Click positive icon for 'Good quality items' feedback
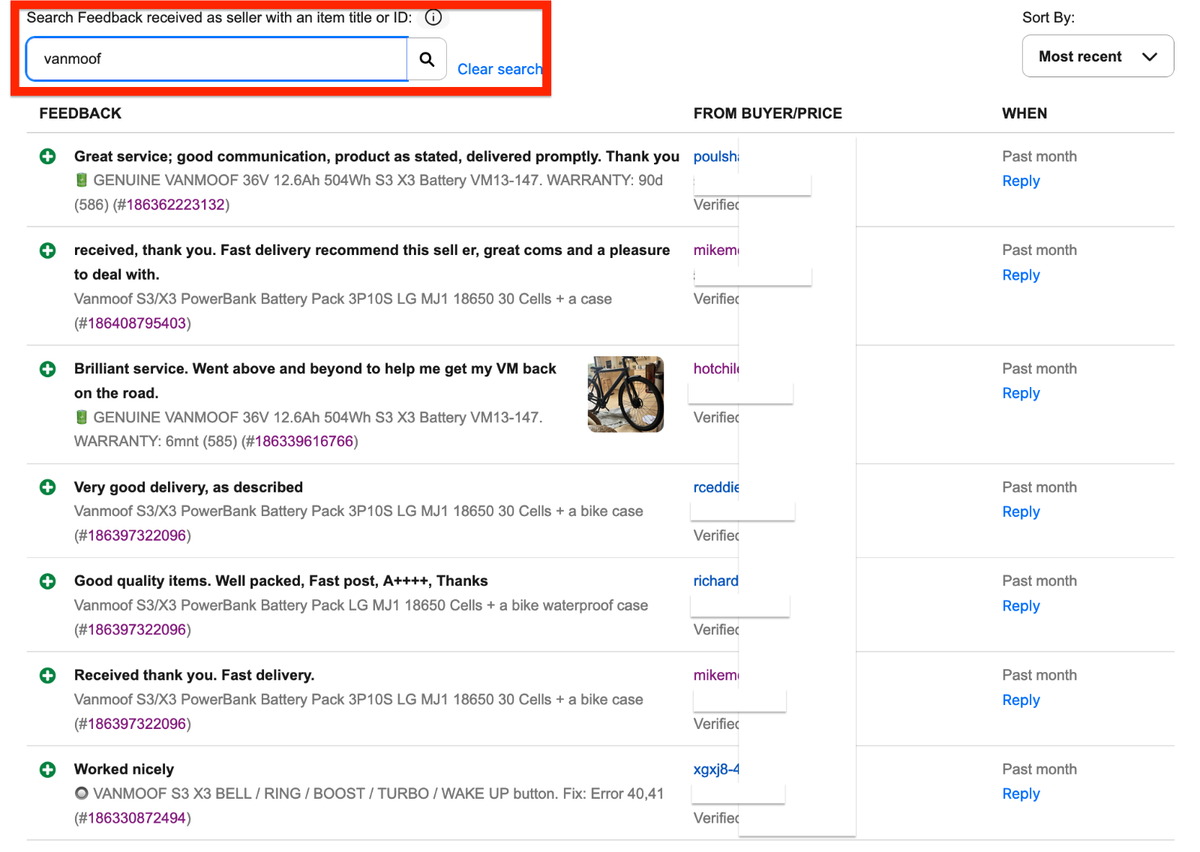 (x=47, y=581)
